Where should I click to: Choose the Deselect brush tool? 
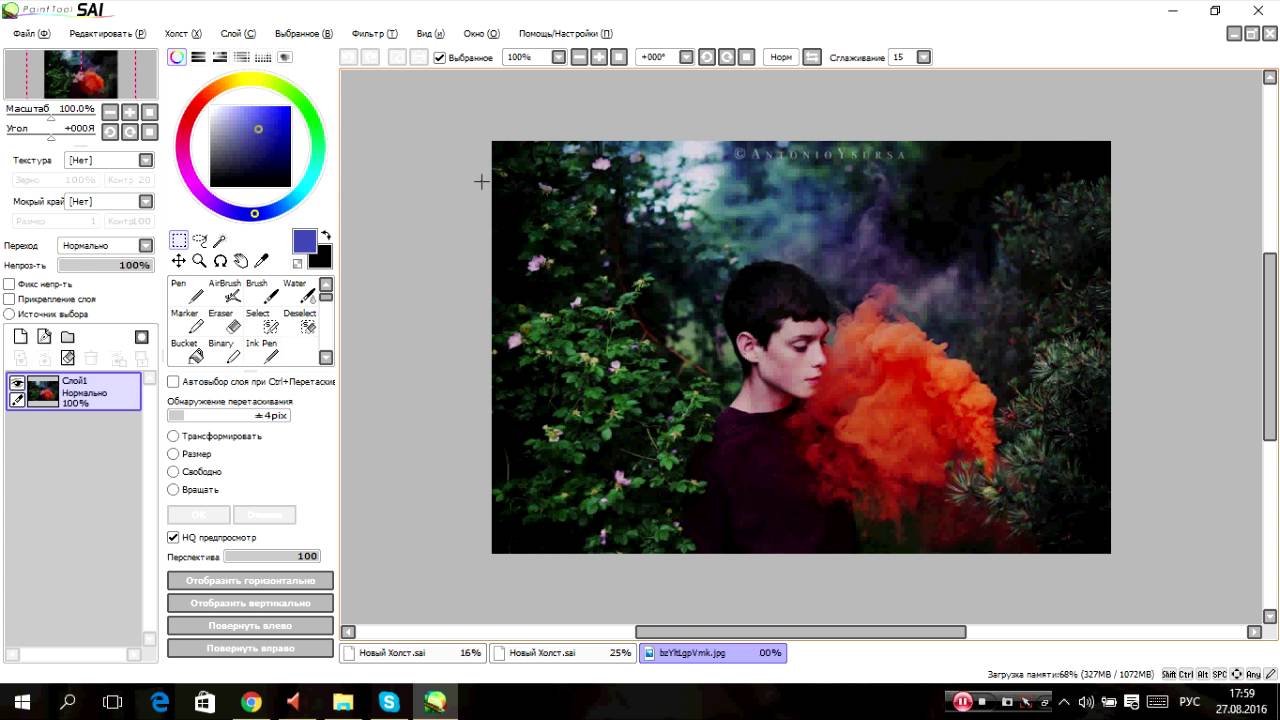click(x=300, y=321)
